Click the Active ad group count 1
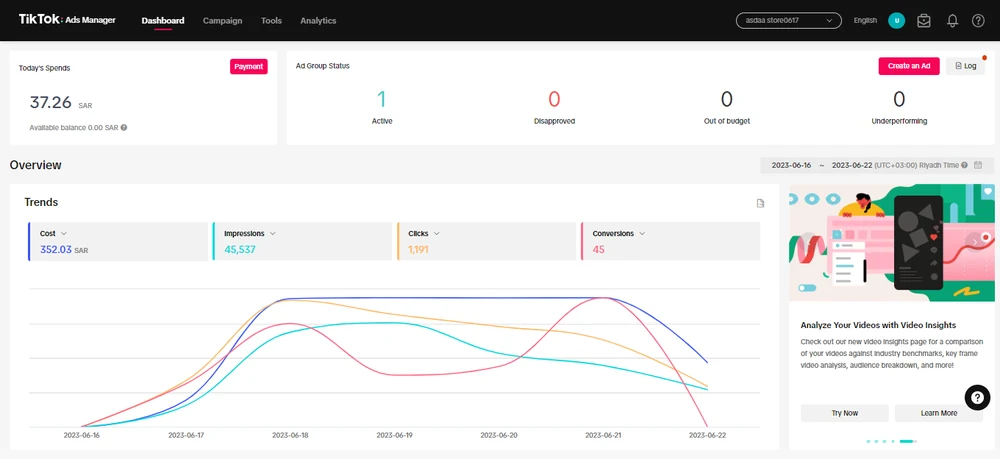Image resolution: width=1000 pixels, height=459 pixels. click(381, 99)
